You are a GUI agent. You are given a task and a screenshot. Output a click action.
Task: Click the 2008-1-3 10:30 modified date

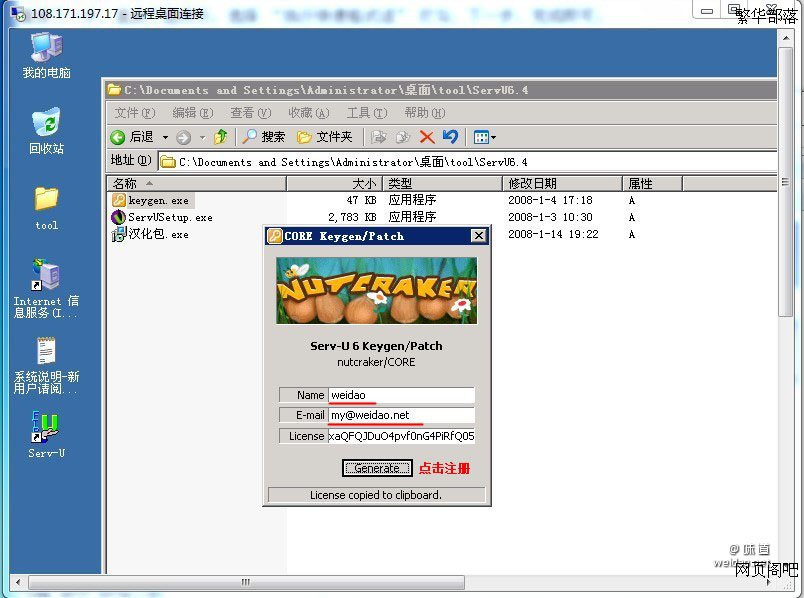tap(550, 217)
